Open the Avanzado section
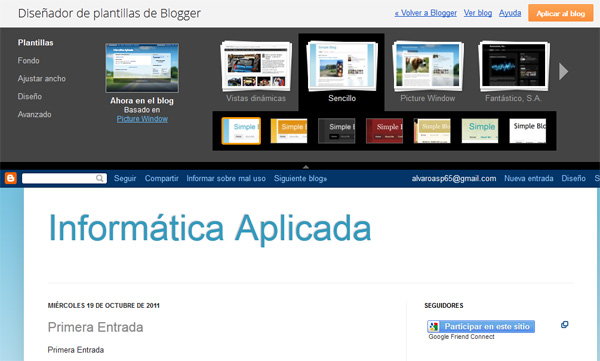Image resolution: width=600 pixels, height=361 pixels. (x=34, y=114)
